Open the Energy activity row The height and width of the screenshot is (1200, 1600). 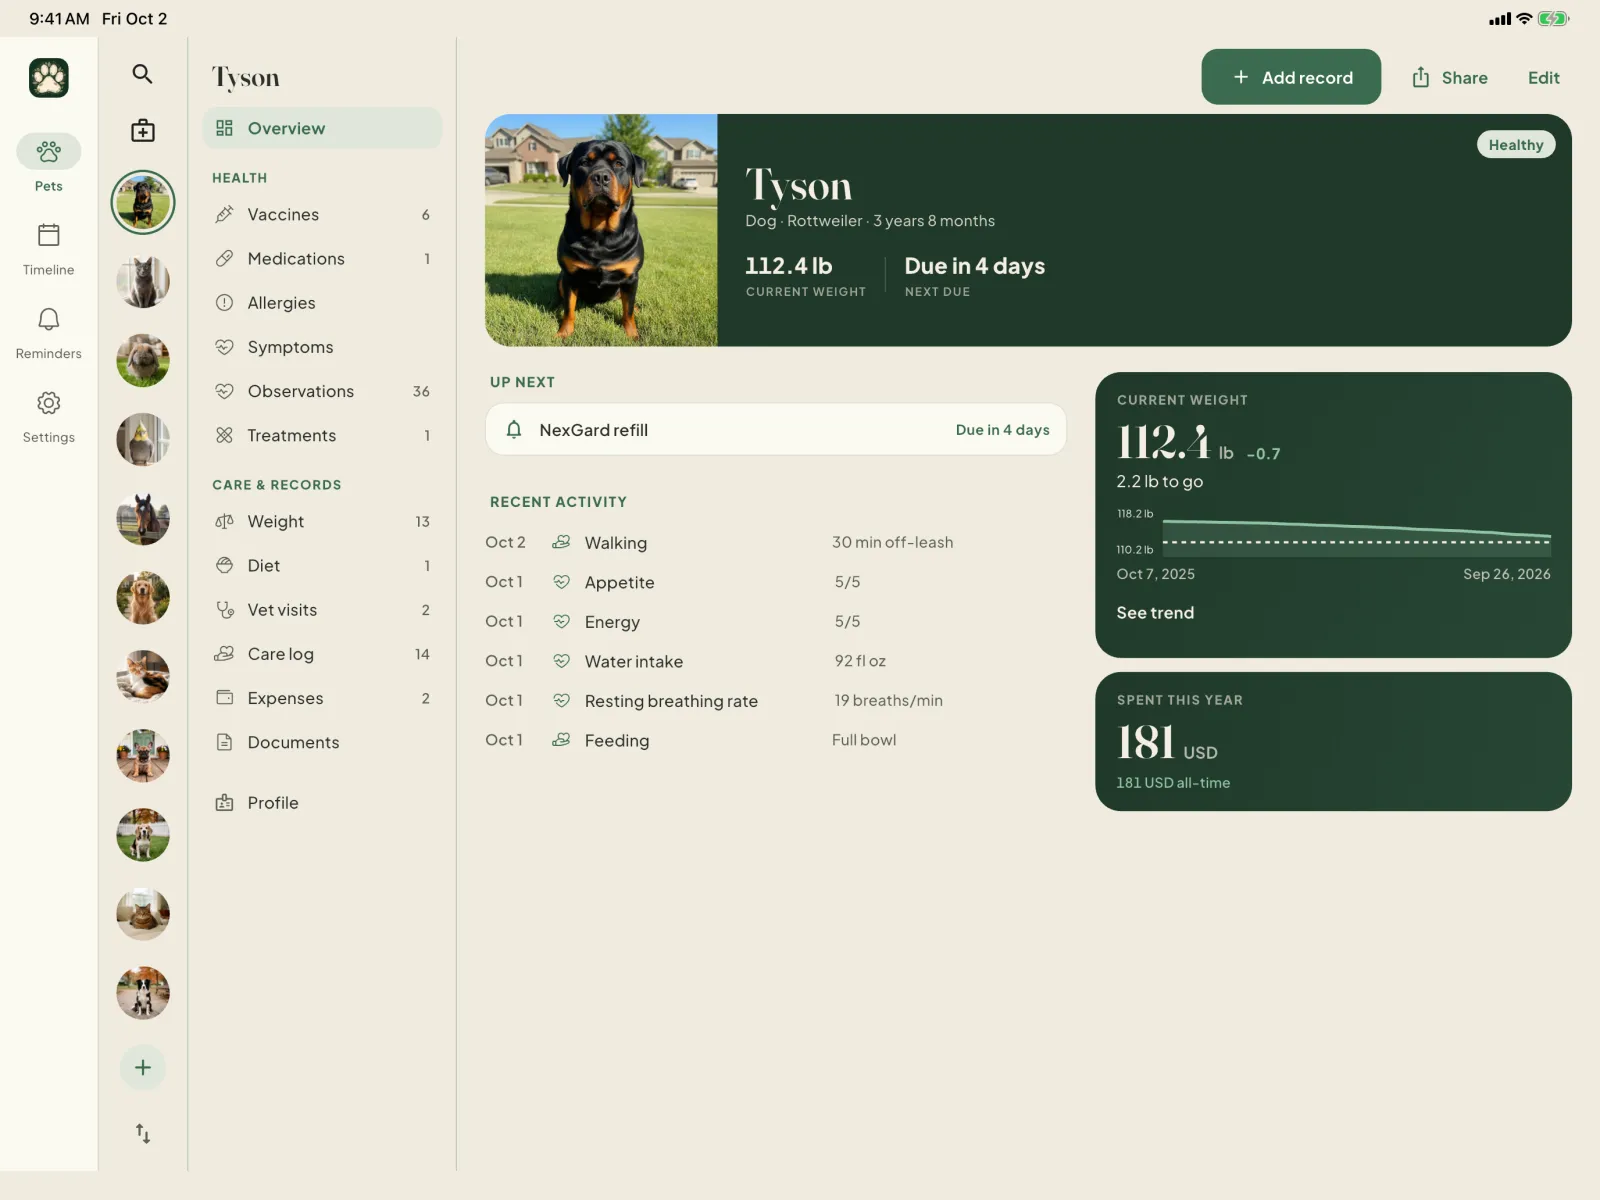pyautogui.click(x=776, y=621)
